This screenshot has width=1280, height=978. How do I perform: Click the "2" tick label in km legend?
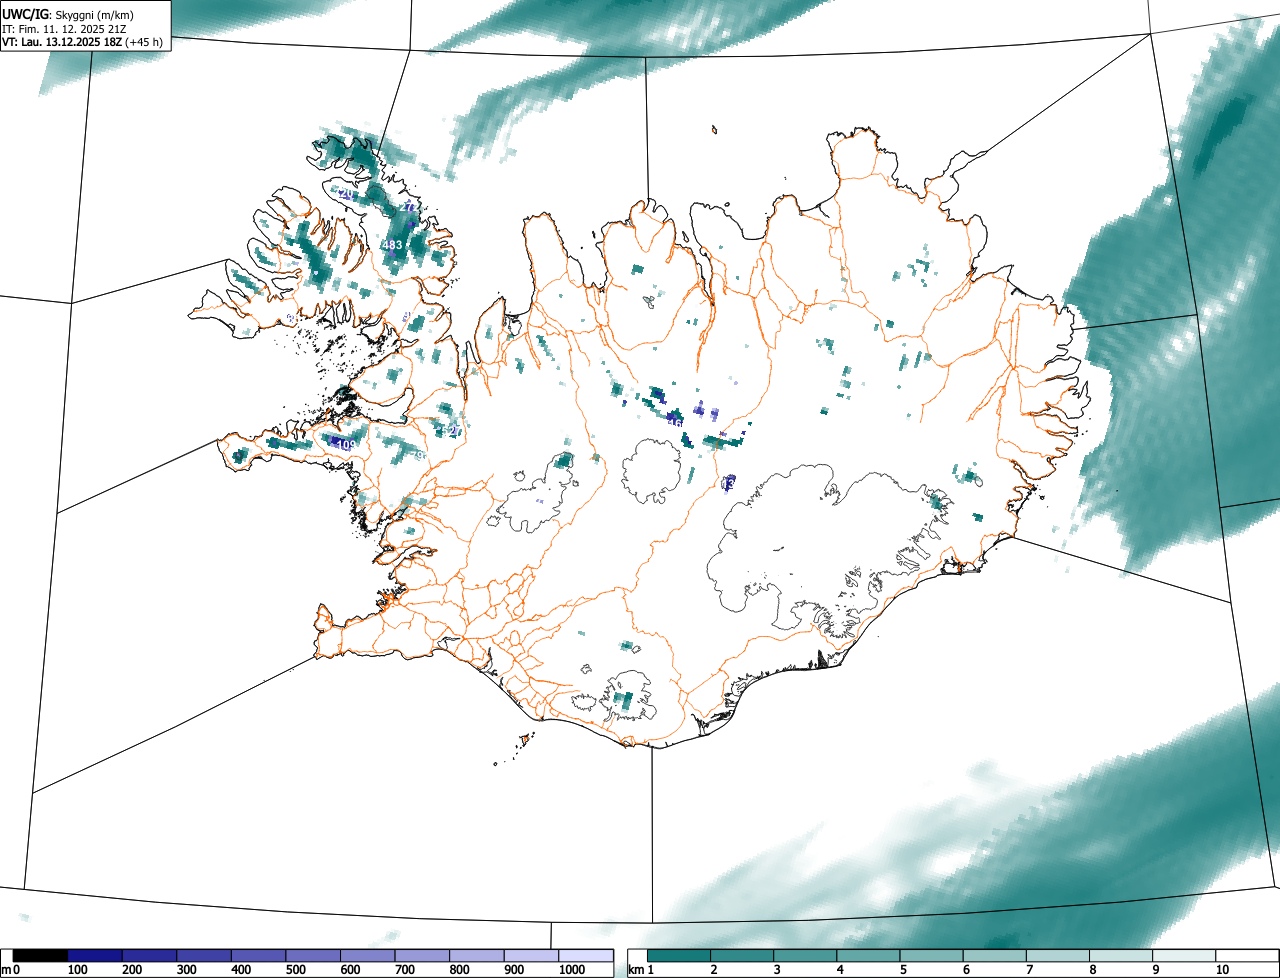[714, 970]
